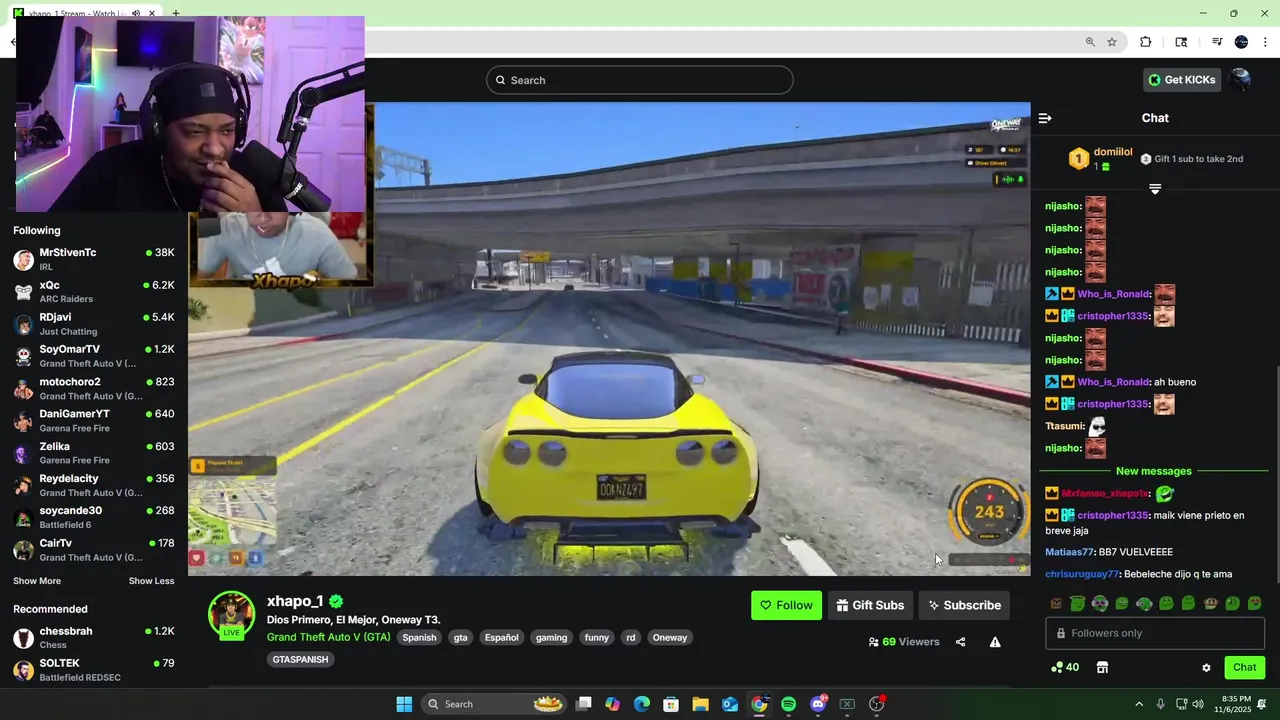
Task: Open recommended channel chessbrah
Action: (94, 638)
